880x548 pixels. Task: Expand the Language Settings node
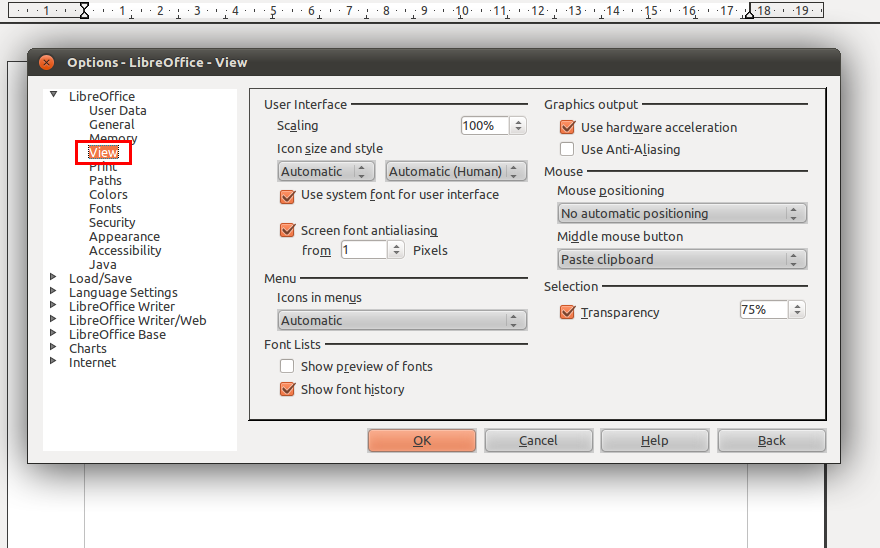click(x=53, y=291)
